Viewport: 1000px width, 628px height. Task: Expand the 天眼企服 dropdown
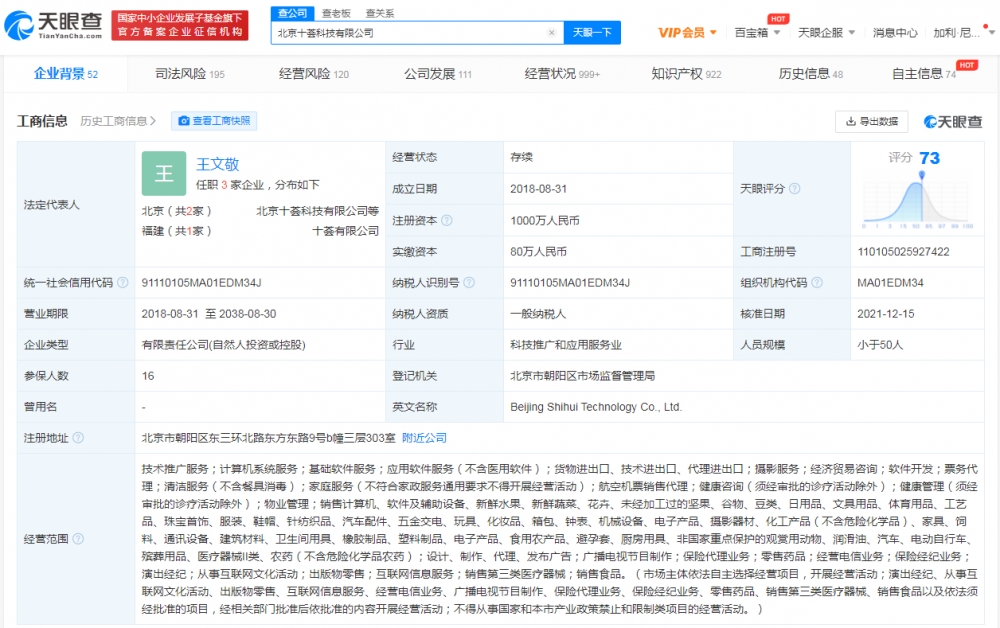coord(826,33)
